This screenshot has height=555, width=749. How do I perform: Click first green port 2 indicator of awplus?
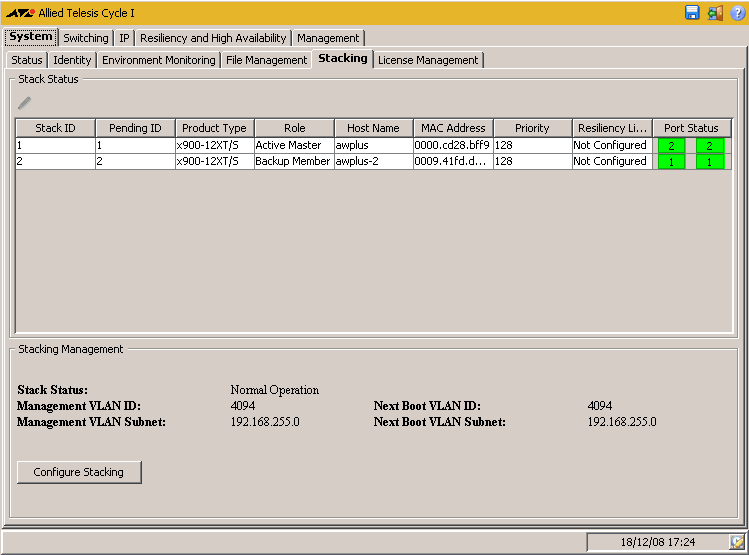[671, 146]
